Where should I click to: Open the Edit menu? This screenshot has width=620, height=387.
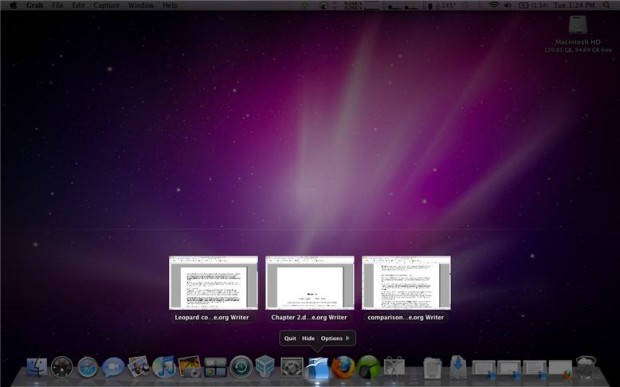[x=78, y=5]
